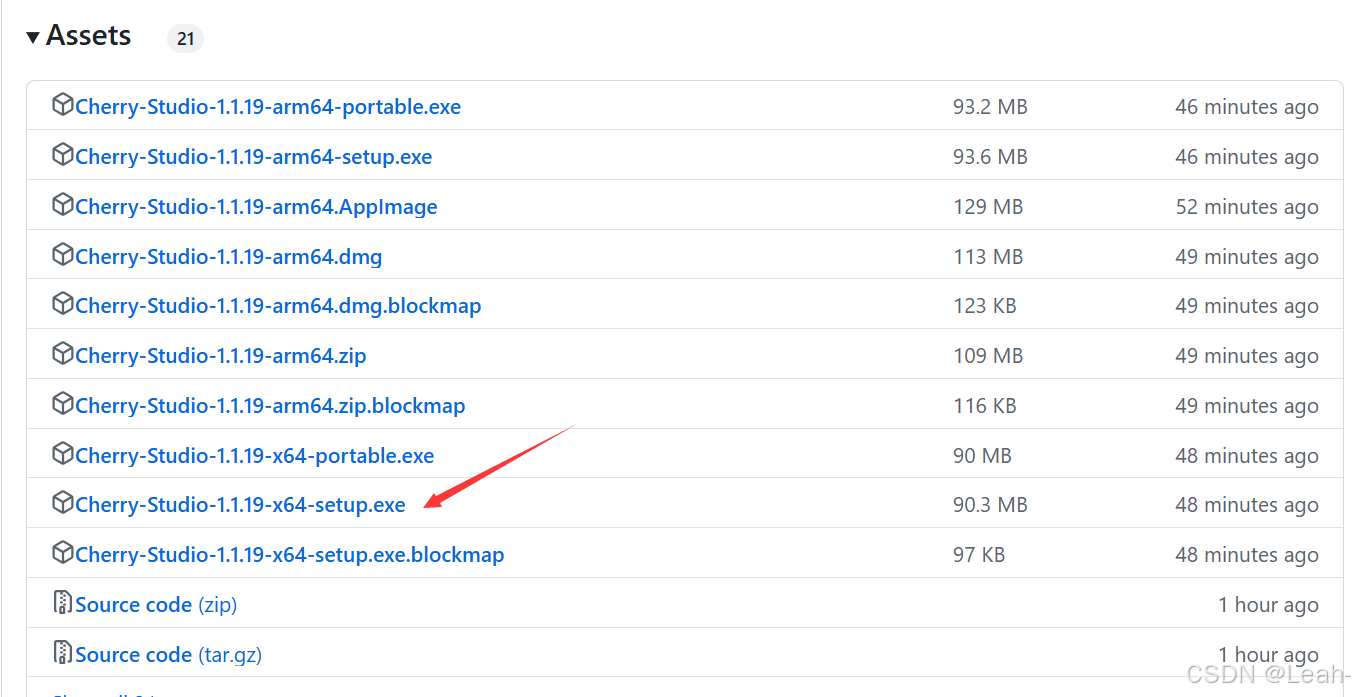
Task: Click the 90.3 MB file size
Action: (x=990, y=505)
